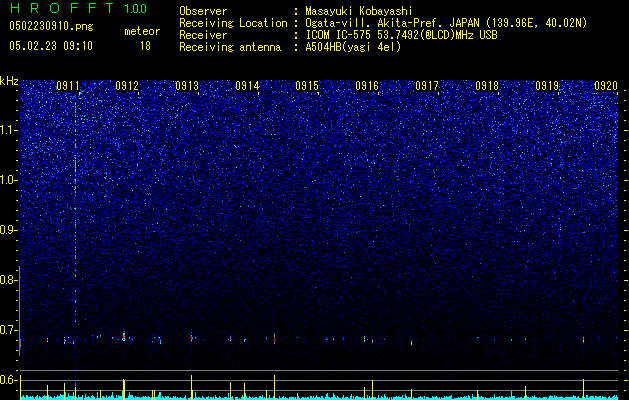Click the 0912 time axis label
The width and height of the screenshot is (629, 400).
(127, 86)
